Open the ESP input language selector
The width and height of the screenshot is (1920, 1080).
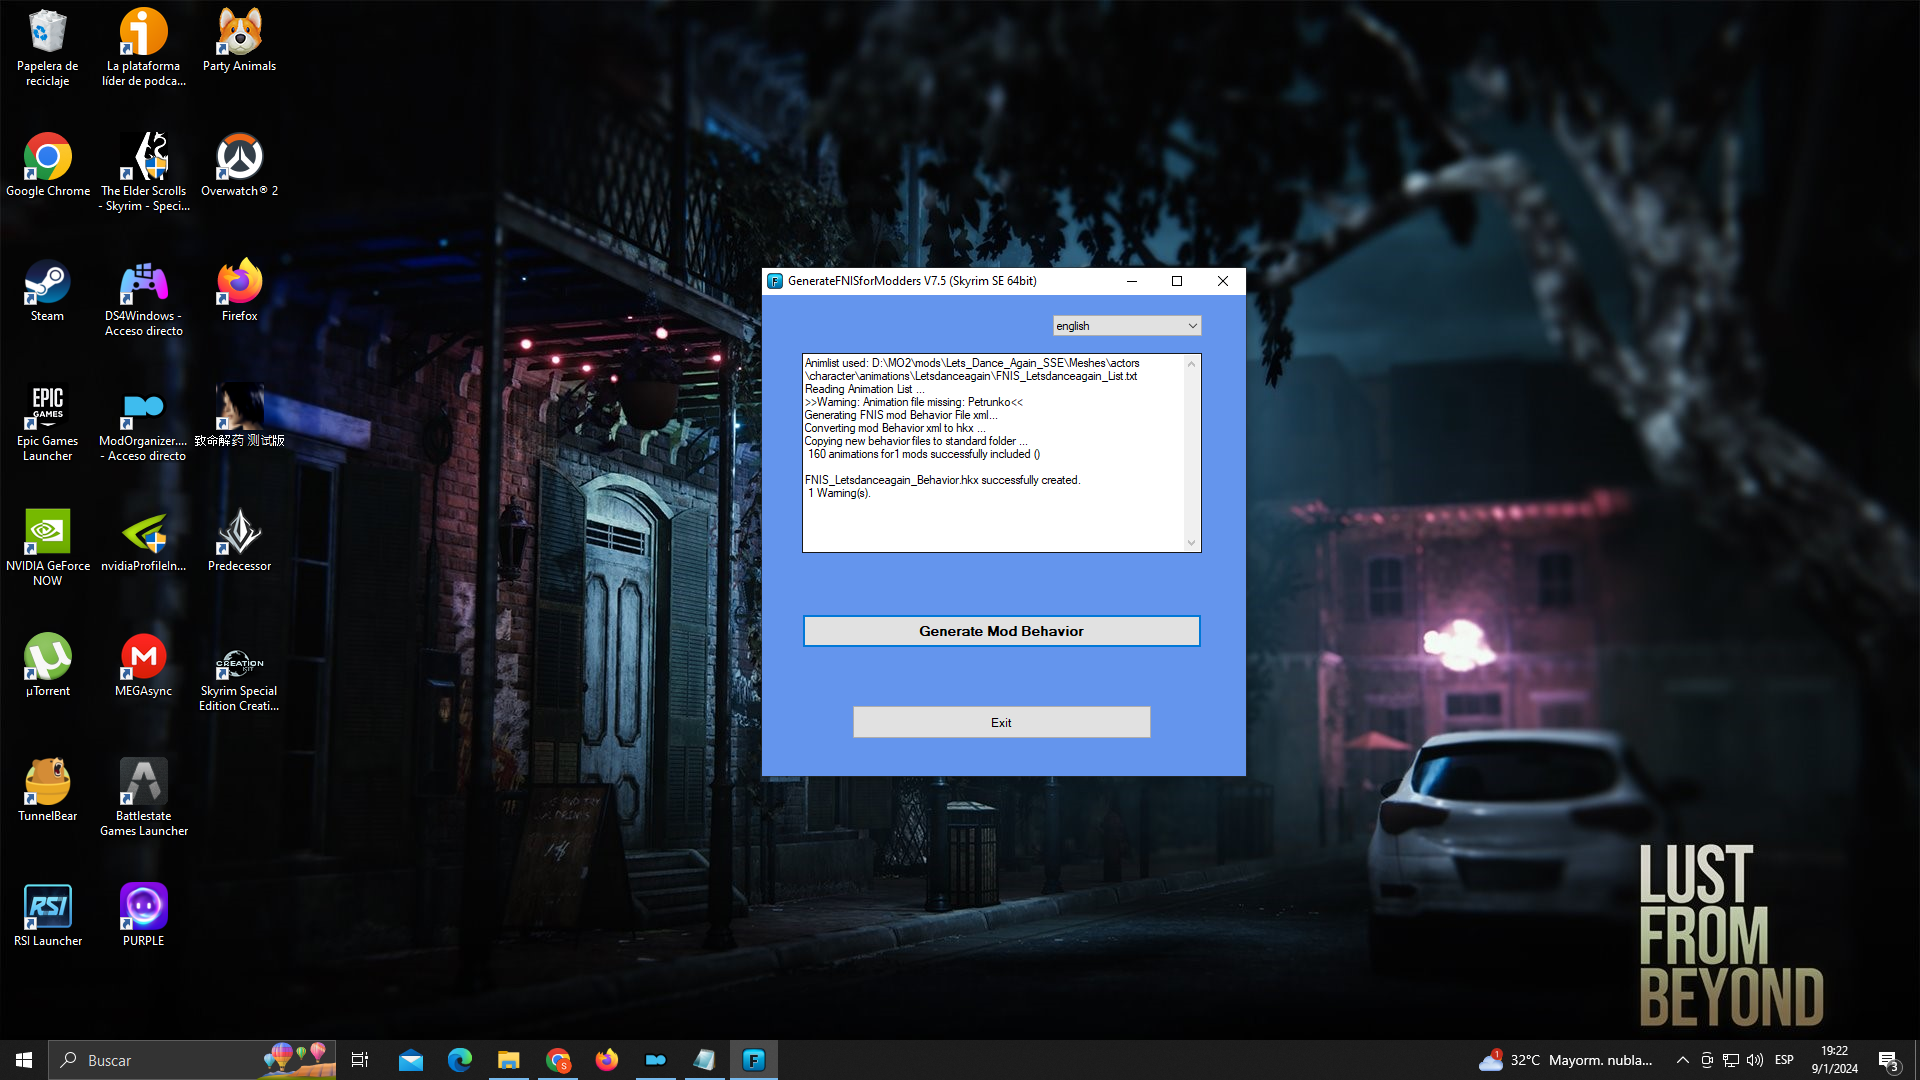click(x=1784, y=1060)
